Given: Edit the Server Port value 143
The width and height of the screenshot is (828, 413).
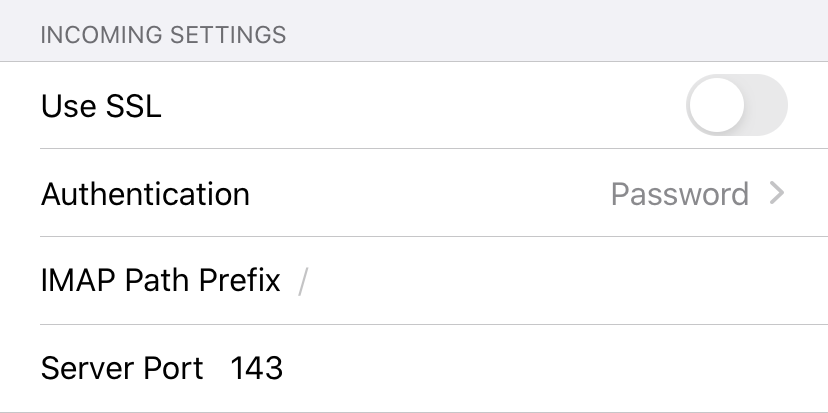Looking at the screenshot, I should pos(257,368).
